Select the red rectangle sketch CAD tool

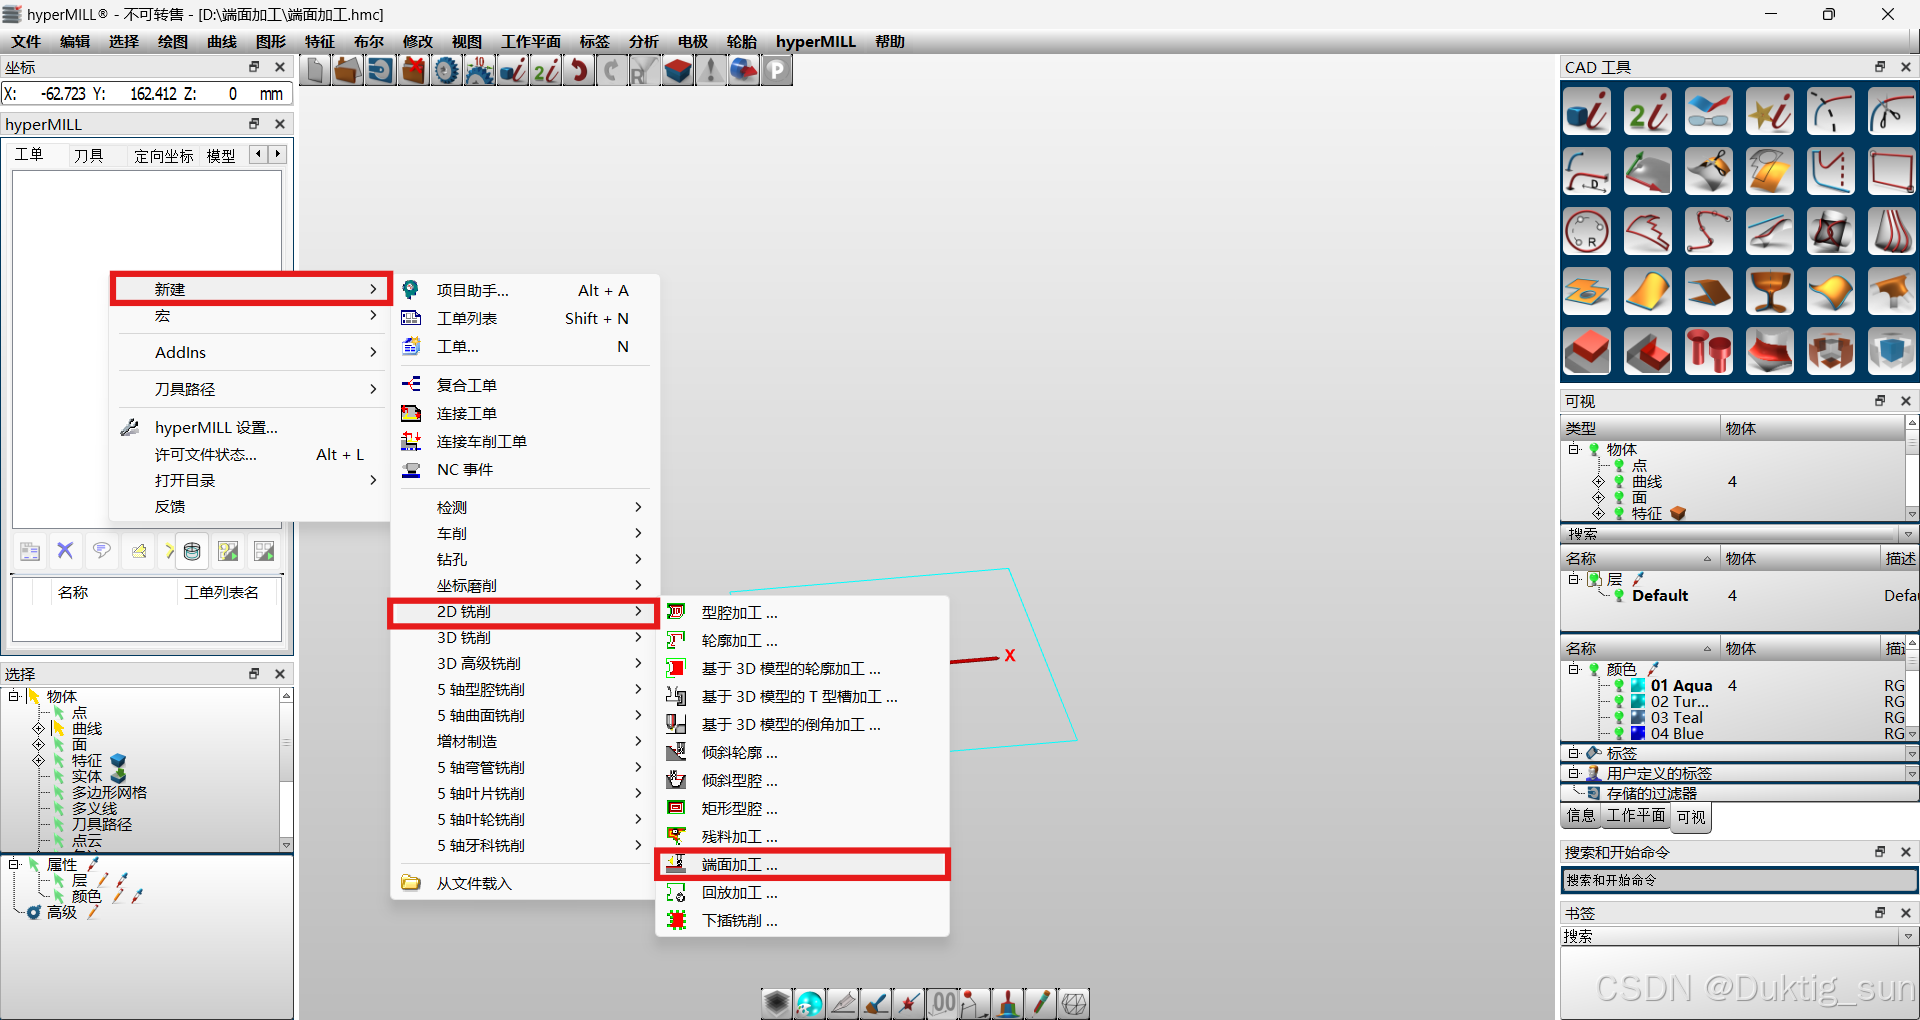tap(1892, 172)
